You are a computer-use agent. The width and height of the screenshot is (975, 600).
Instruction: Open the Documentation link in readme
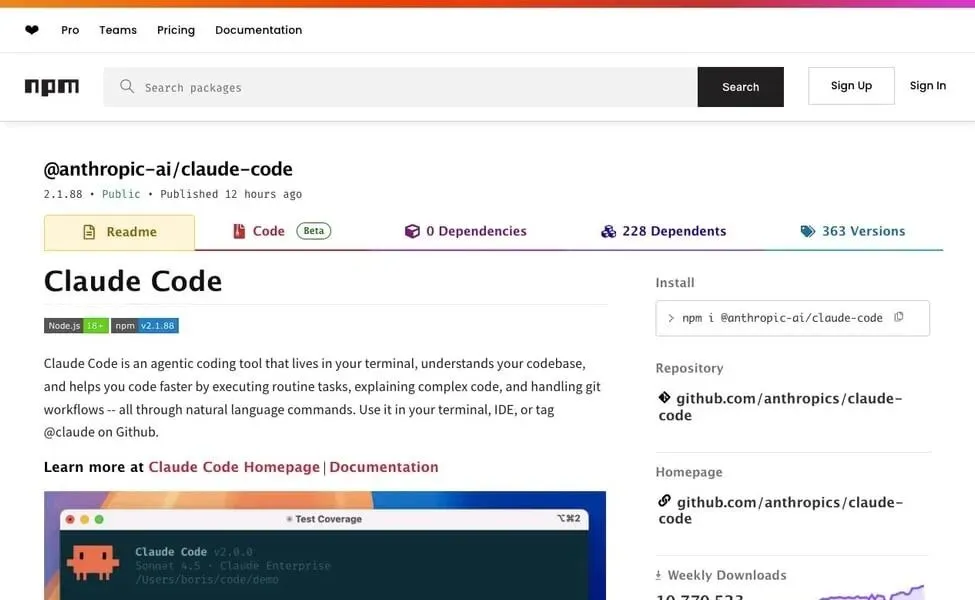[384, 467]
